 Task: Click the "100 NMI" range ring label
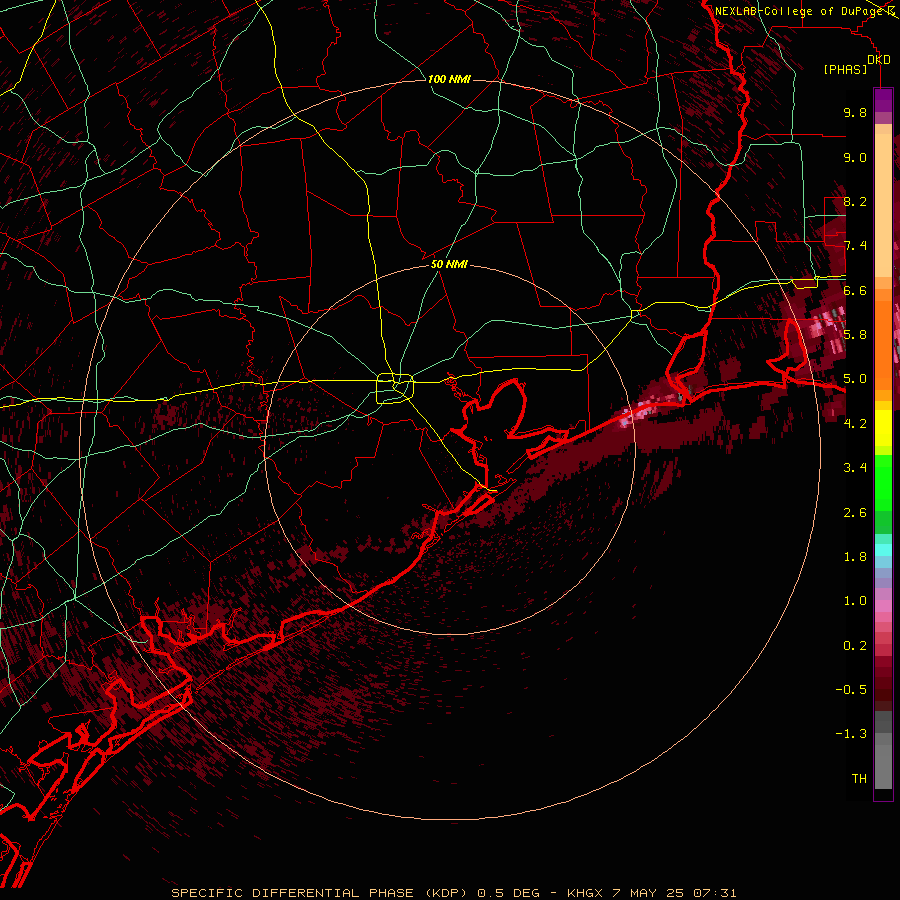449,79
